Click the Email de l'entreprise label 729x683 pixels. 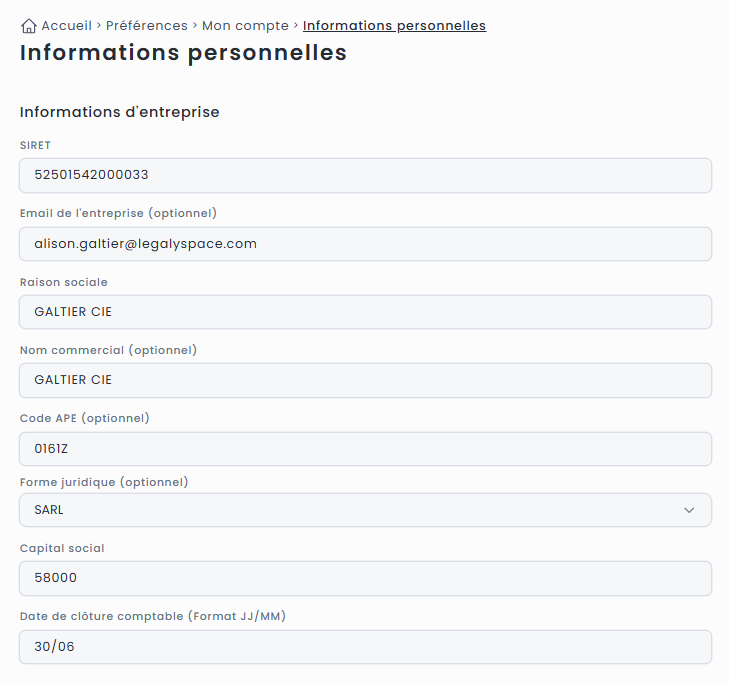tap(118, 213)
